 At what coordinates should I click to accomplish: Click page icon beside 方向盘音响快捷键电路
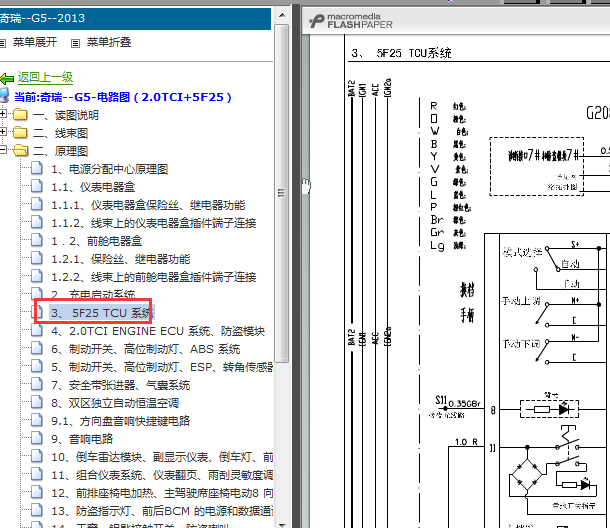(x=37, y=419)
